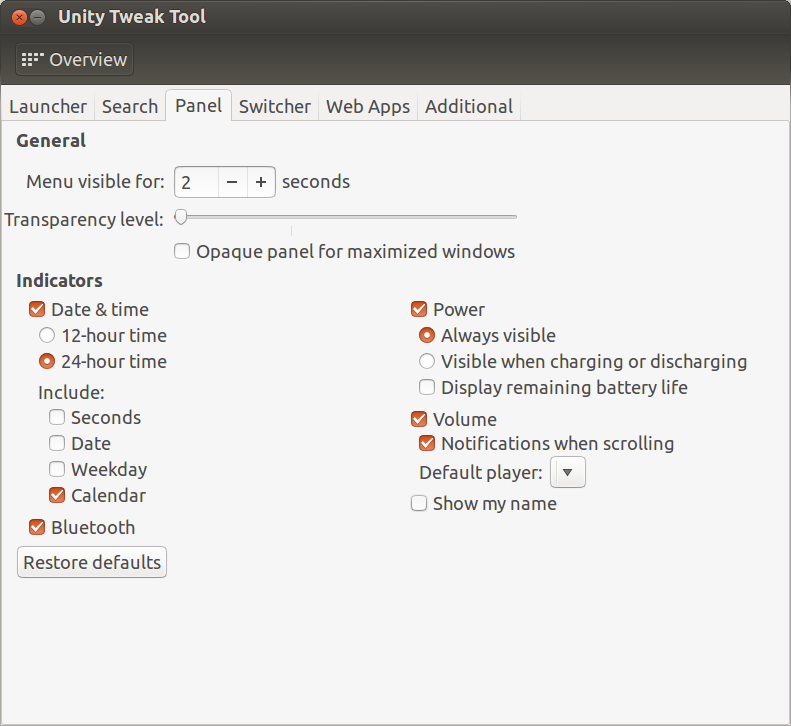Minimize the Unity Tweak Tool window
This screenshot has height=726, width=791.
coord(37,18)
